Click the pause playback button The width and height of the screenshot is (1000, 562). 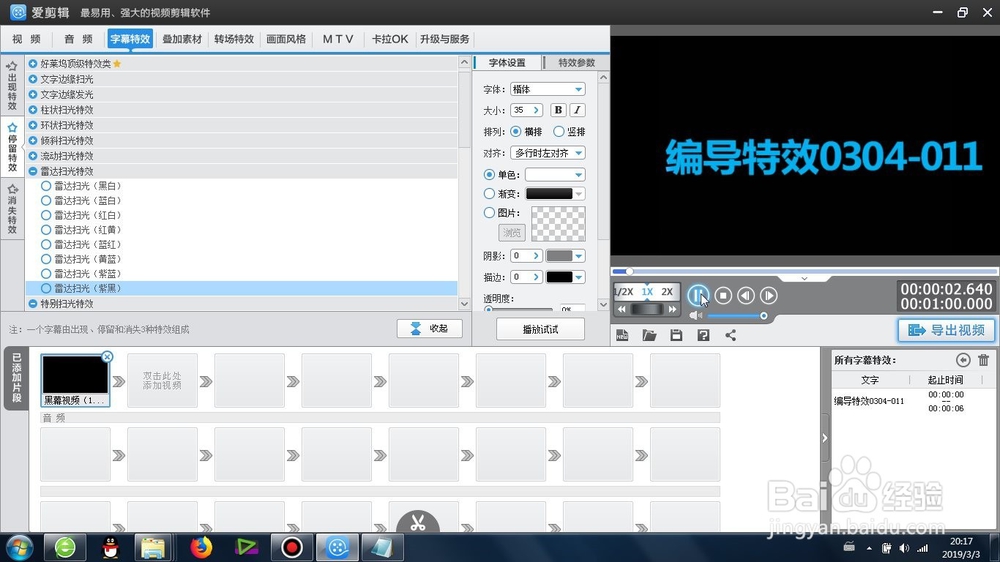tap(698, 295)
